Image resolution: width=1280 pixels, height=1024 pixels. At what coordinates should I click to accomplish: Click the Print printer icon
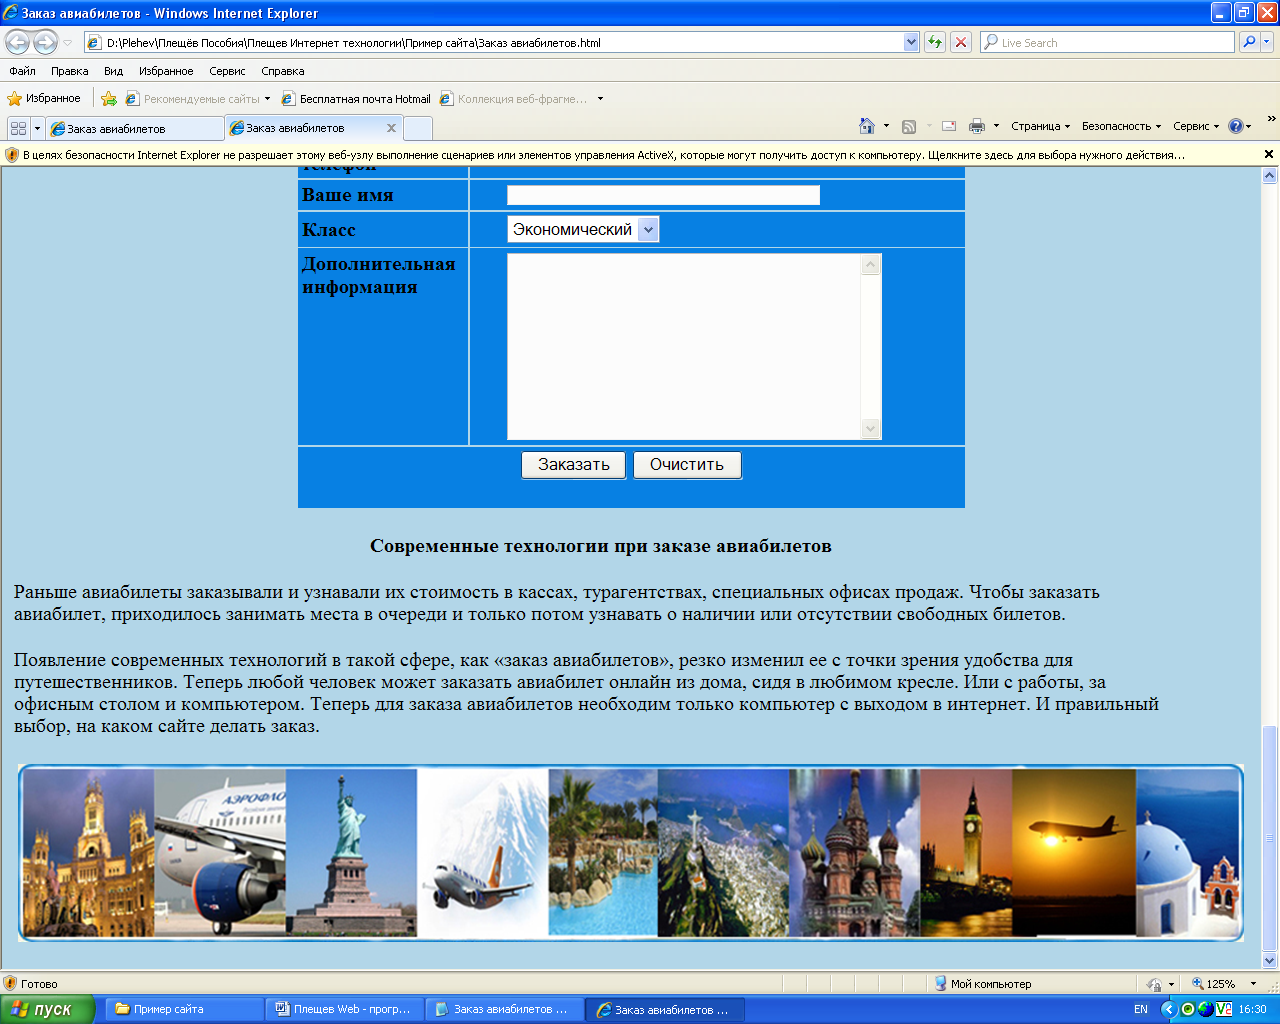pyautogui.click(x=977, y=126)
